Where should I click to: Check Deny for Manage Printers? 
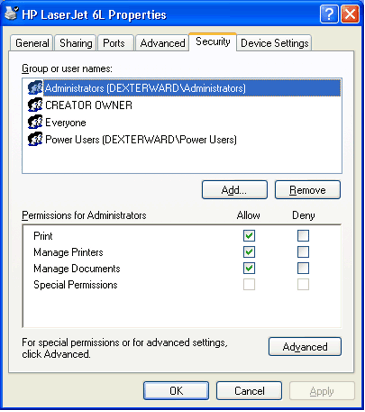click(x=303, y=252)
